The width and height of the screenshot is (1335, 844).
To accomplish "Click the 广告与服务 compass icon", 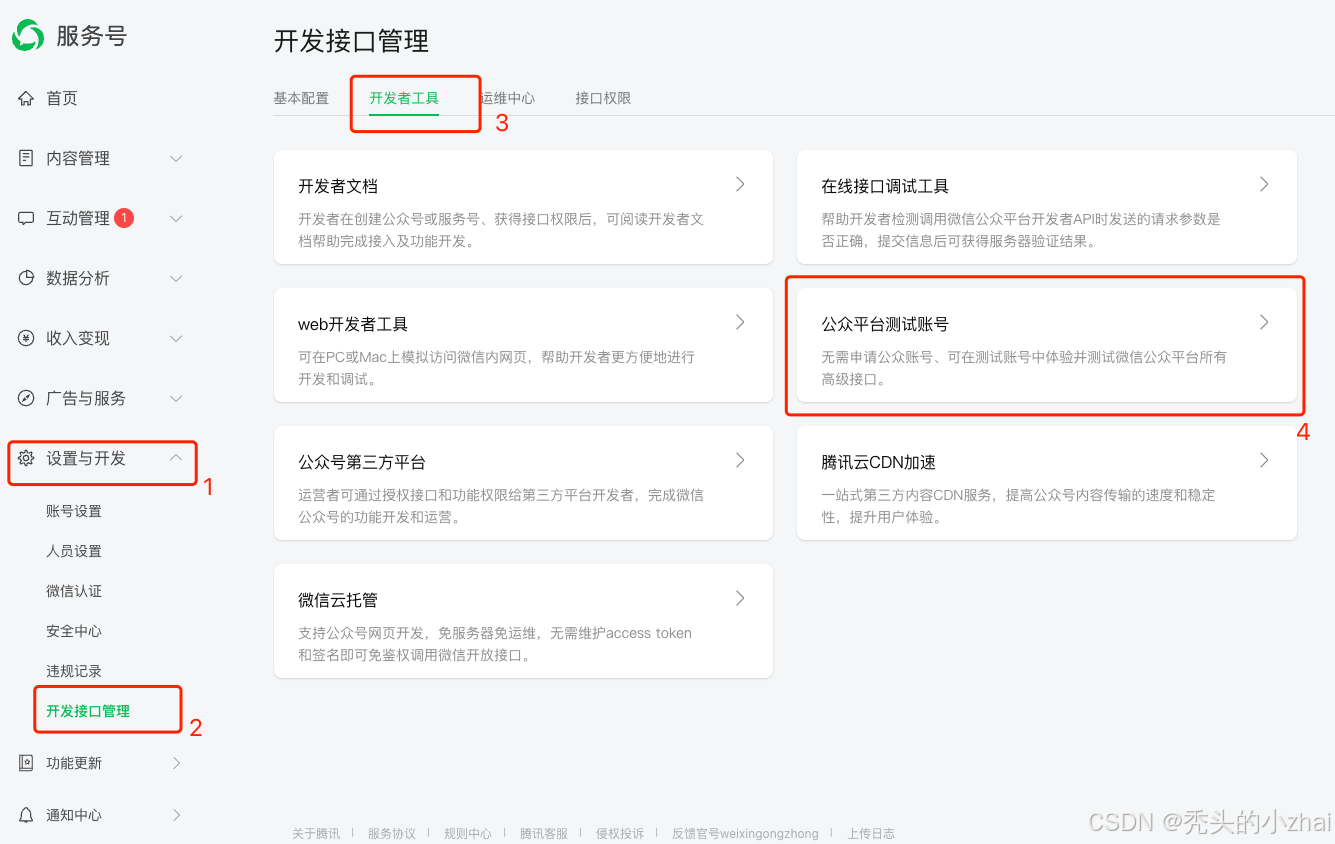I will click(x=26, y=398).
